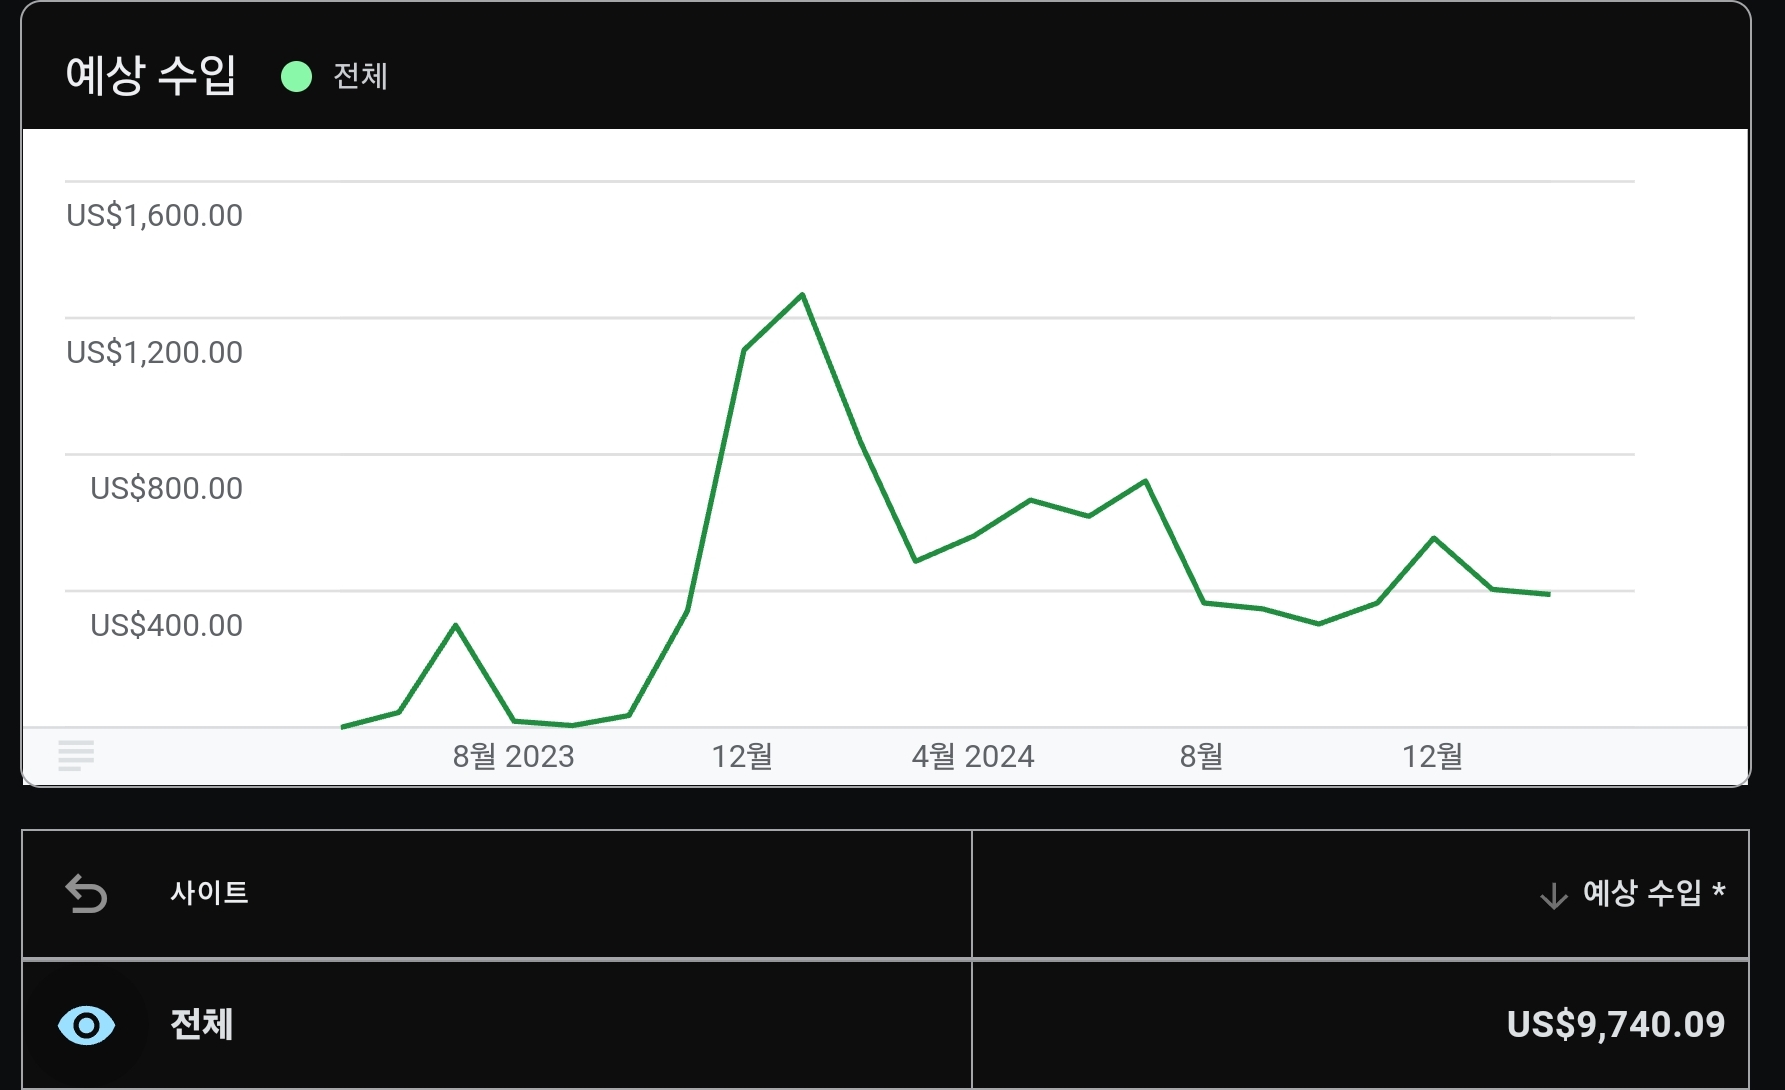Click the US$800.00 axis label

[x=166, y=488]
